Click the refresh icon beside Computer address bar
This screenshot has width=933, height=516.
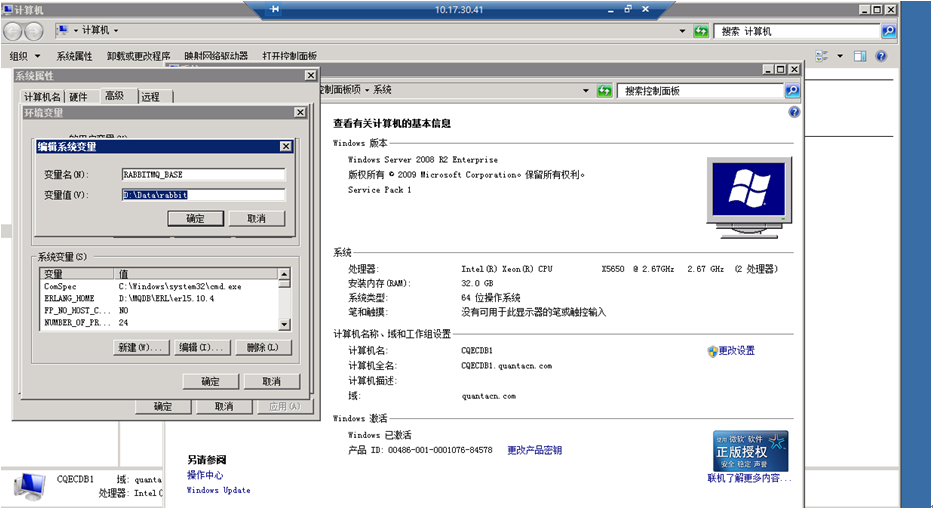[x=701, y=31]
